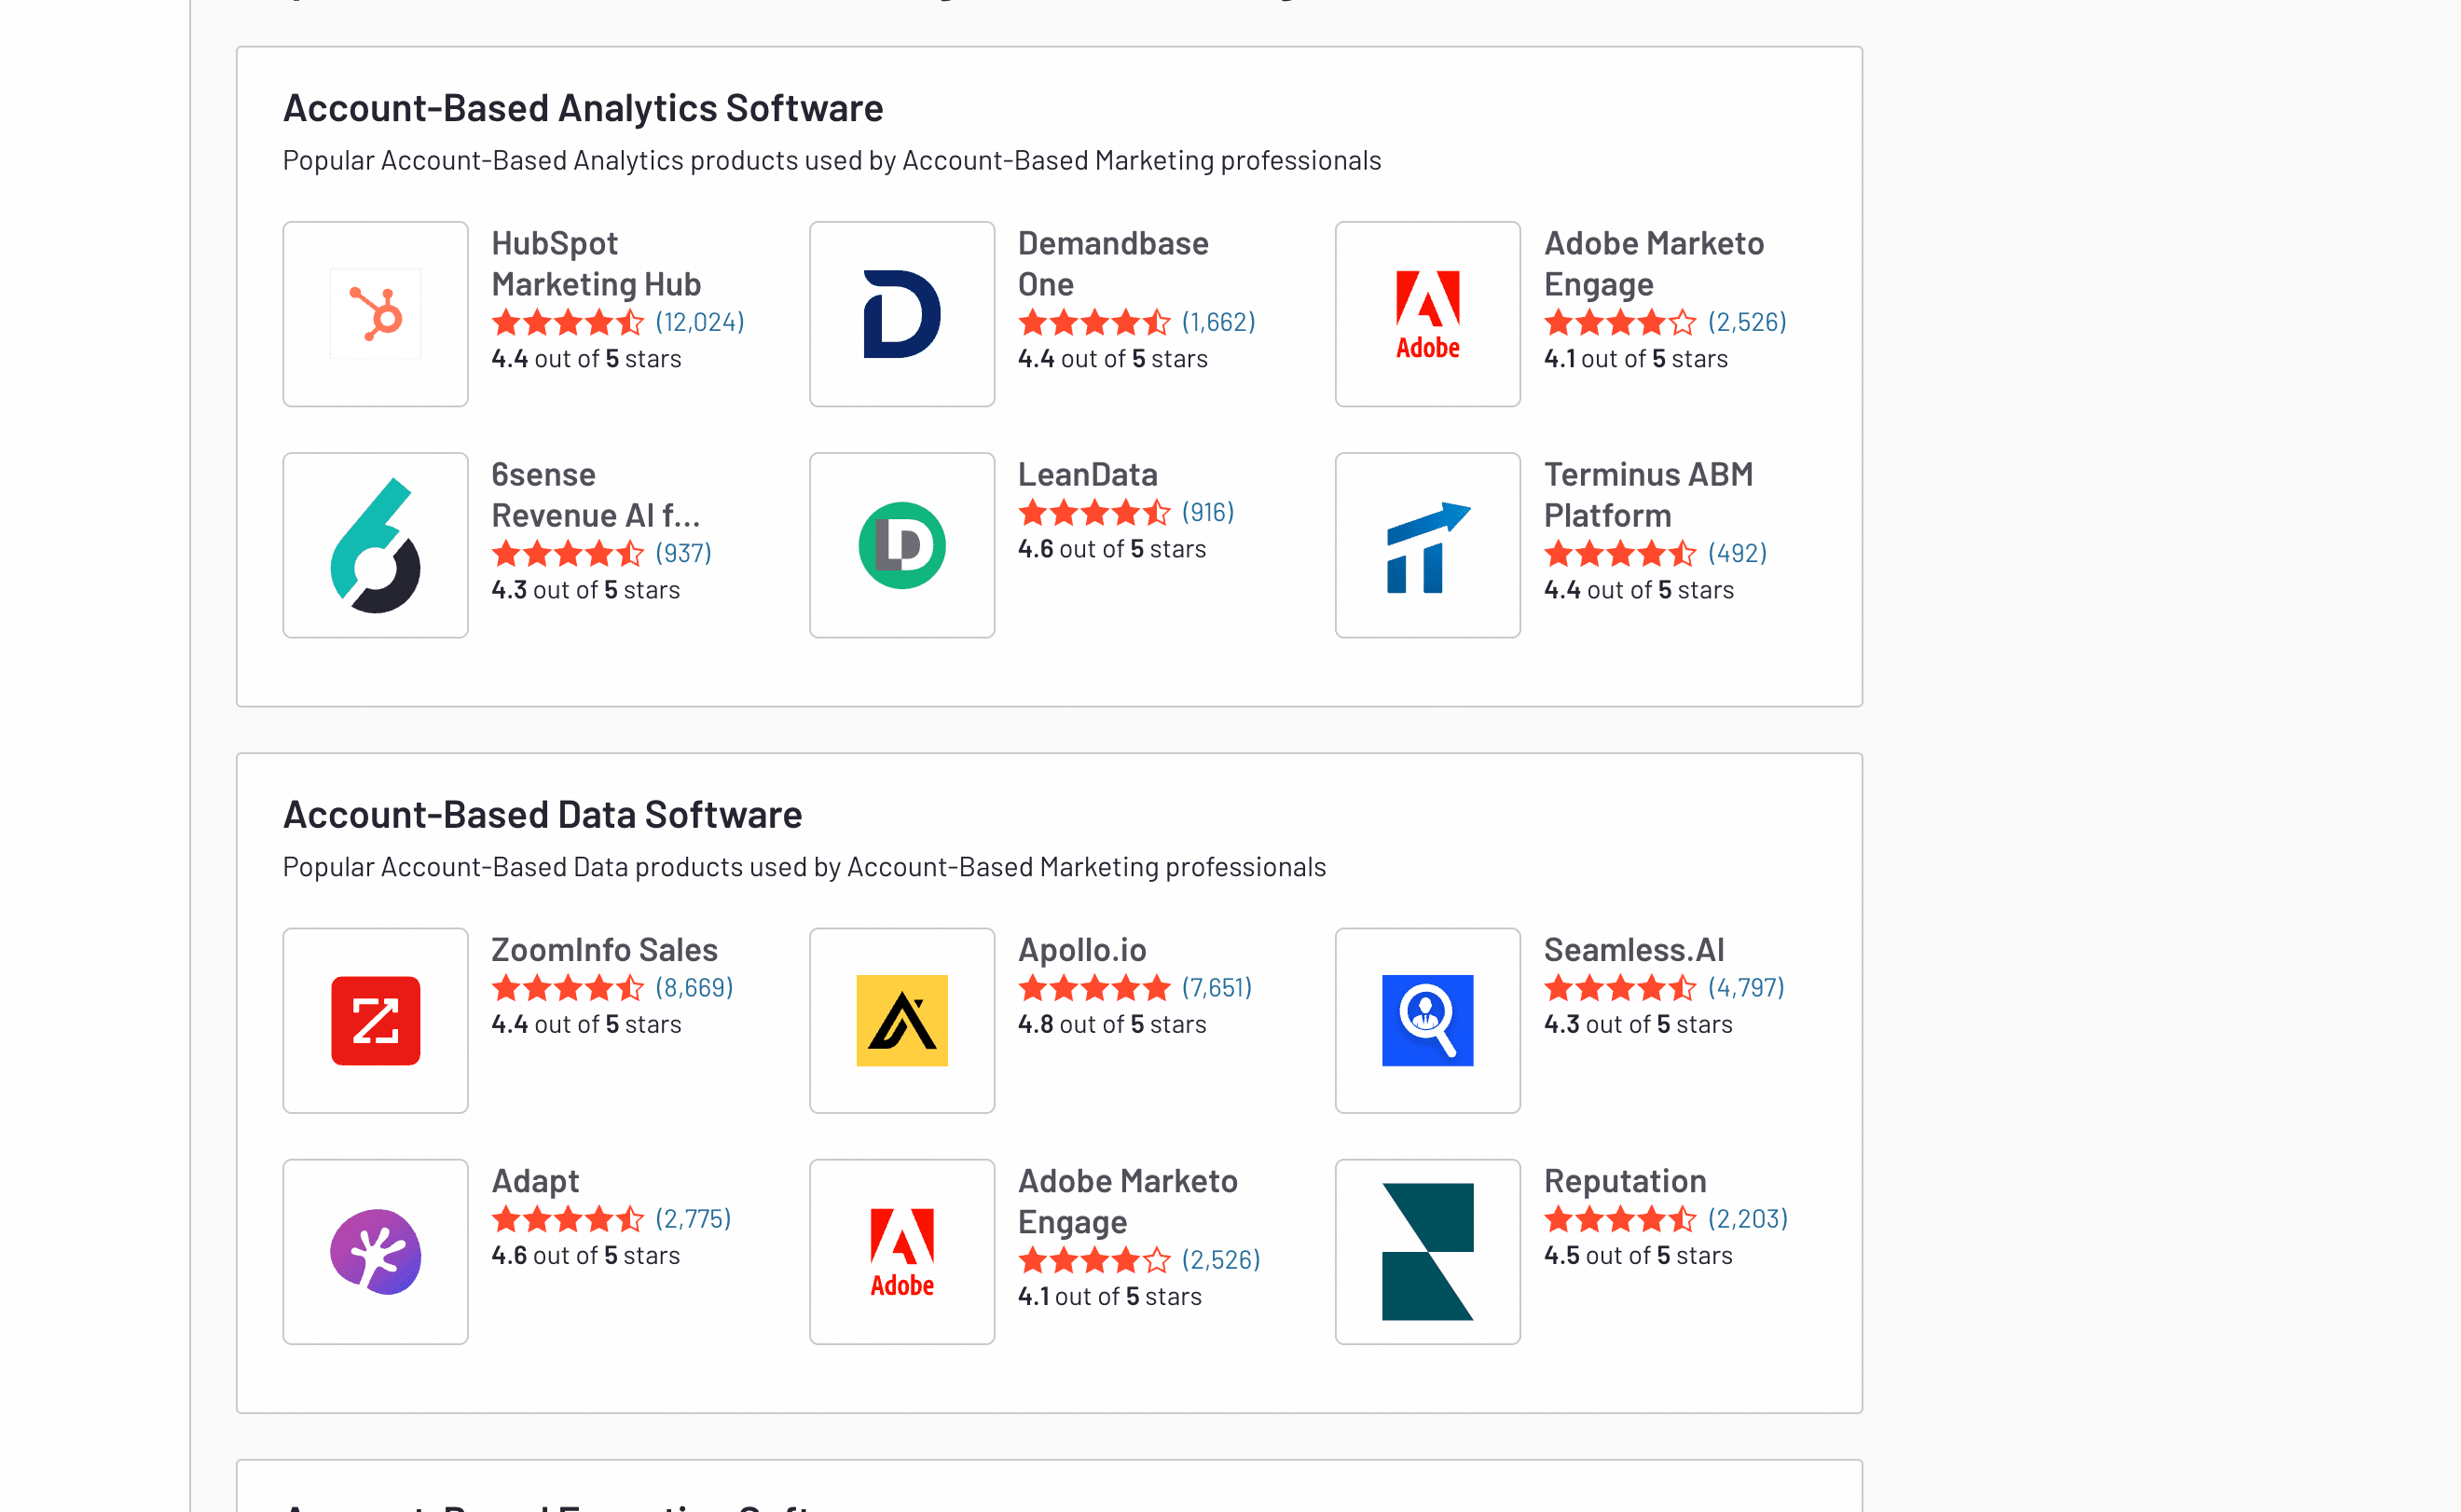
Task: Open HubSpot Marketing Hub product name link
Action: coord(595,264)
